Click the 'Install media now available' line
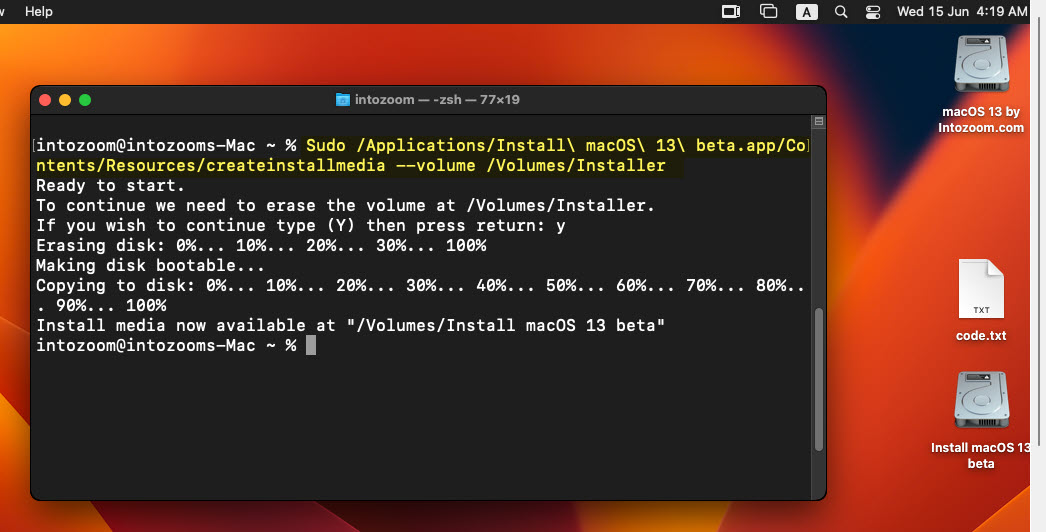 pos(350,325)
